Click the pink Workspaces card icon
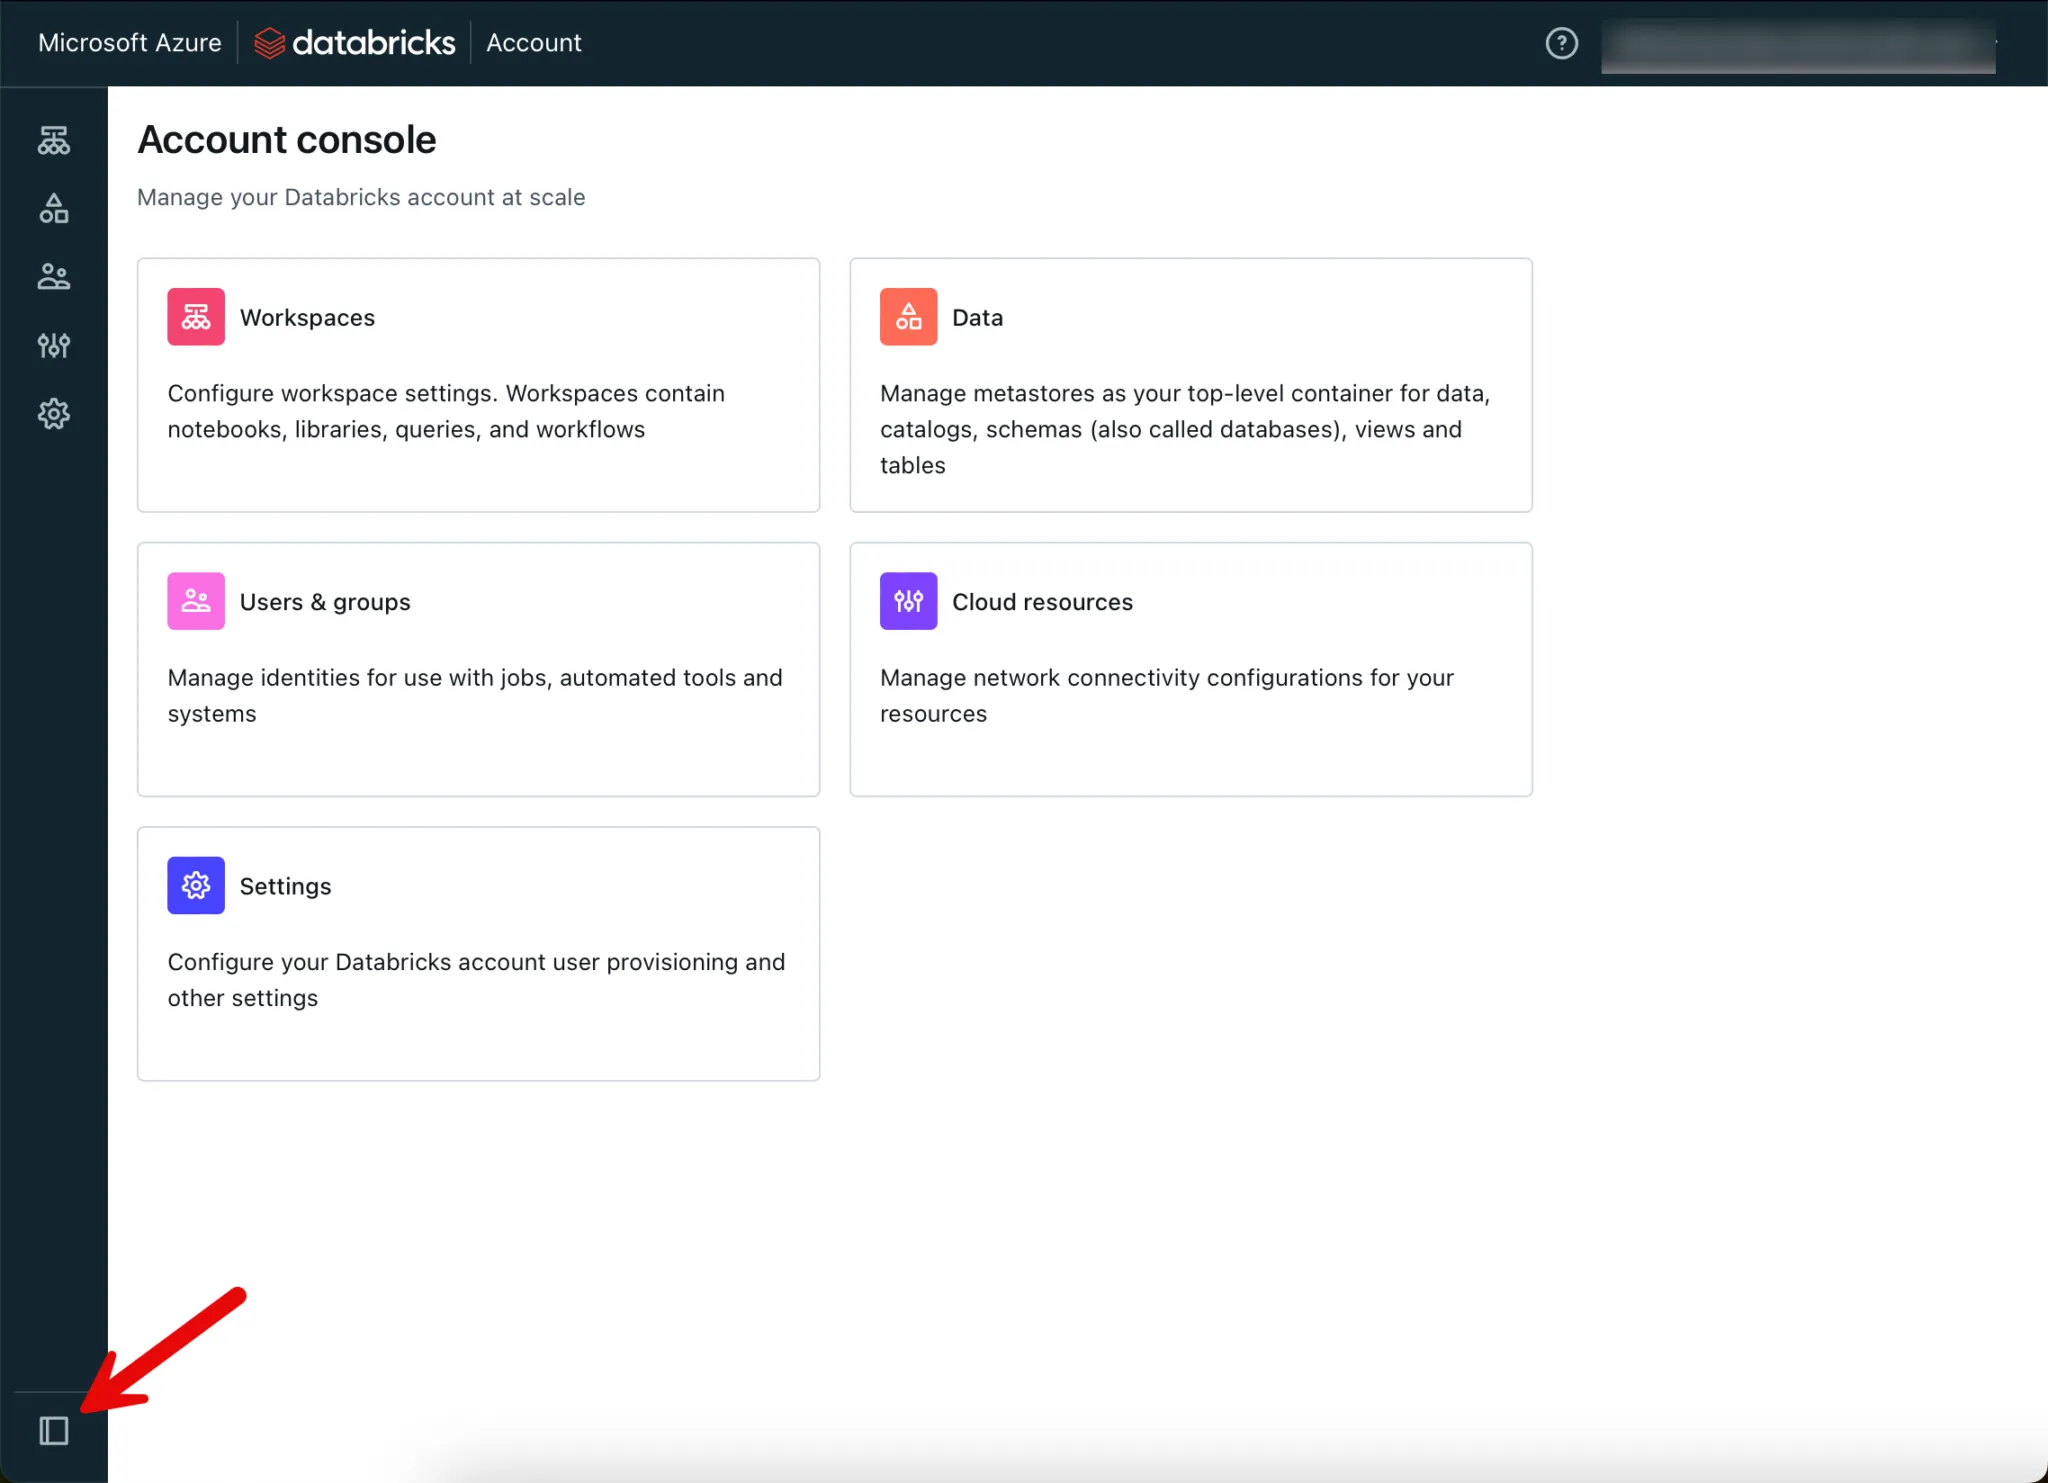Viewport: 2048px width, 1483px height. pos(196,317)
